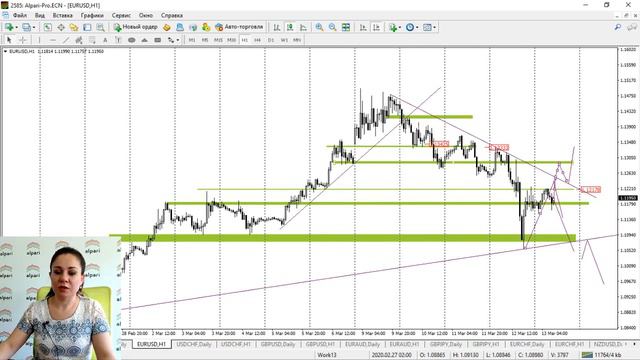
Task: Click the Templates icon
Action: tap(427, 27)
